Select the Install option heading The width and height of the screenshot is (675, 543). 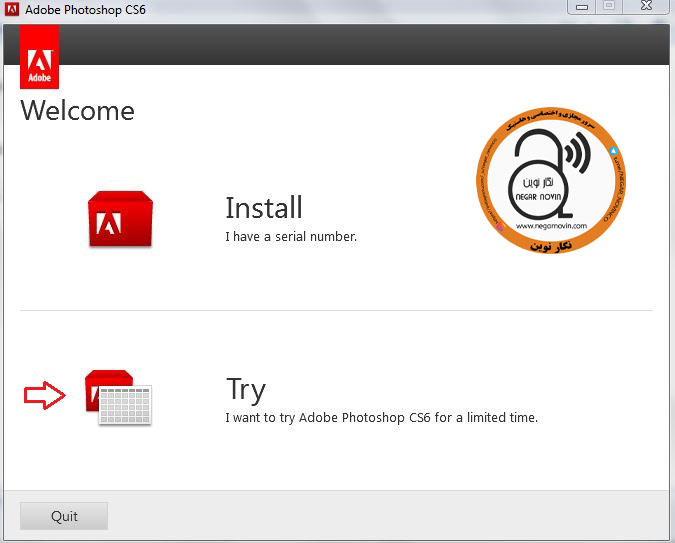tap(264, 208)
